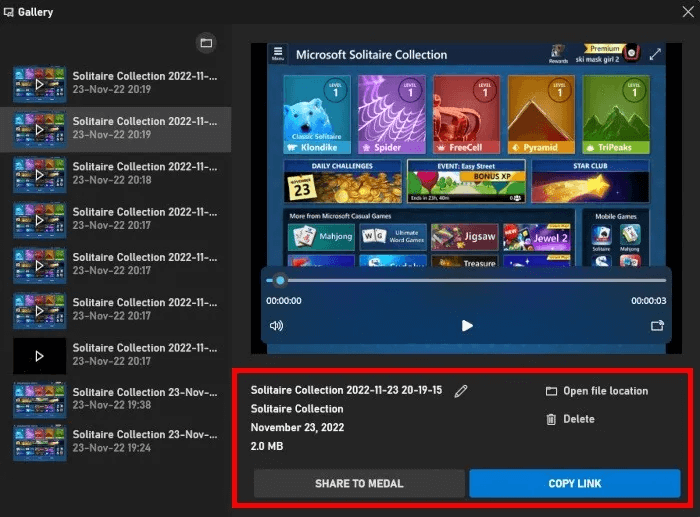Click the Daily Challenges banner in preview
This screenshot has height=517, width=700.
[x=342, y=181]
